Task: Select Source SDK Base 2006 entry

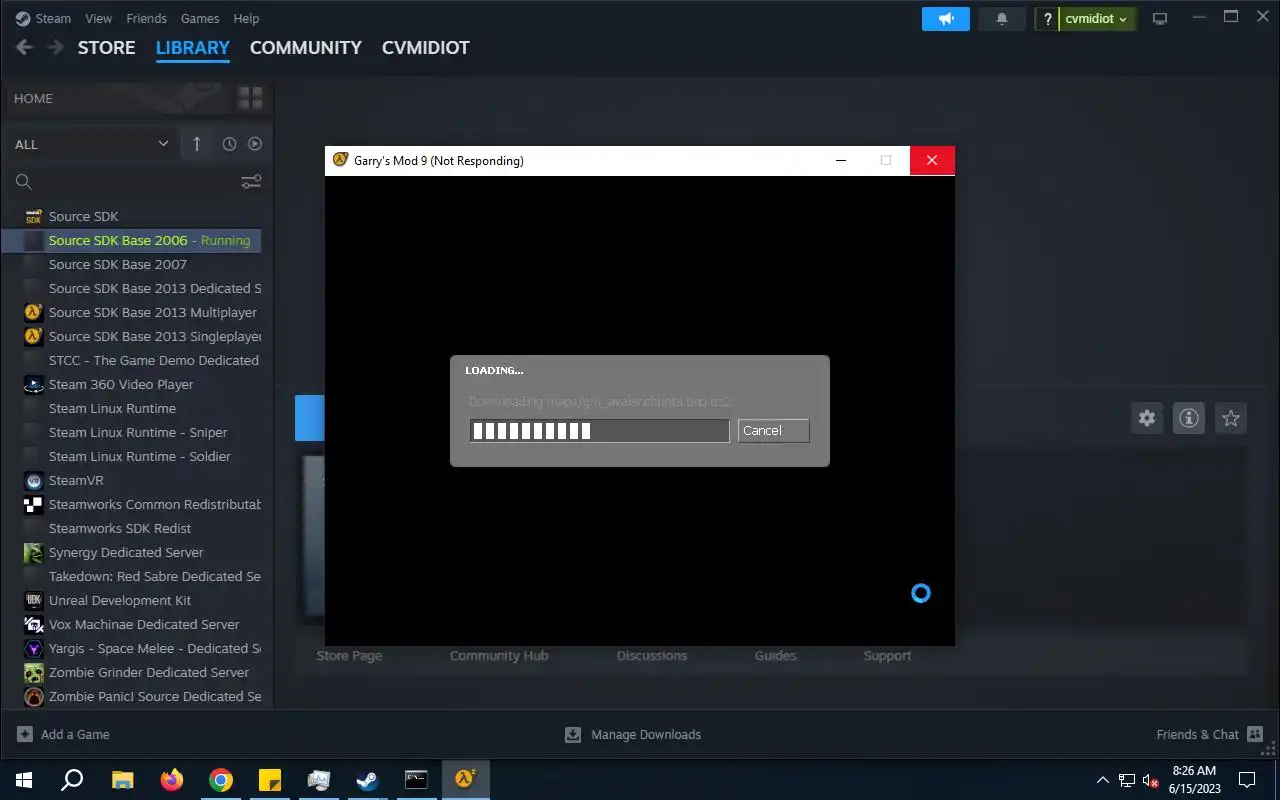Action: (132, 240)
